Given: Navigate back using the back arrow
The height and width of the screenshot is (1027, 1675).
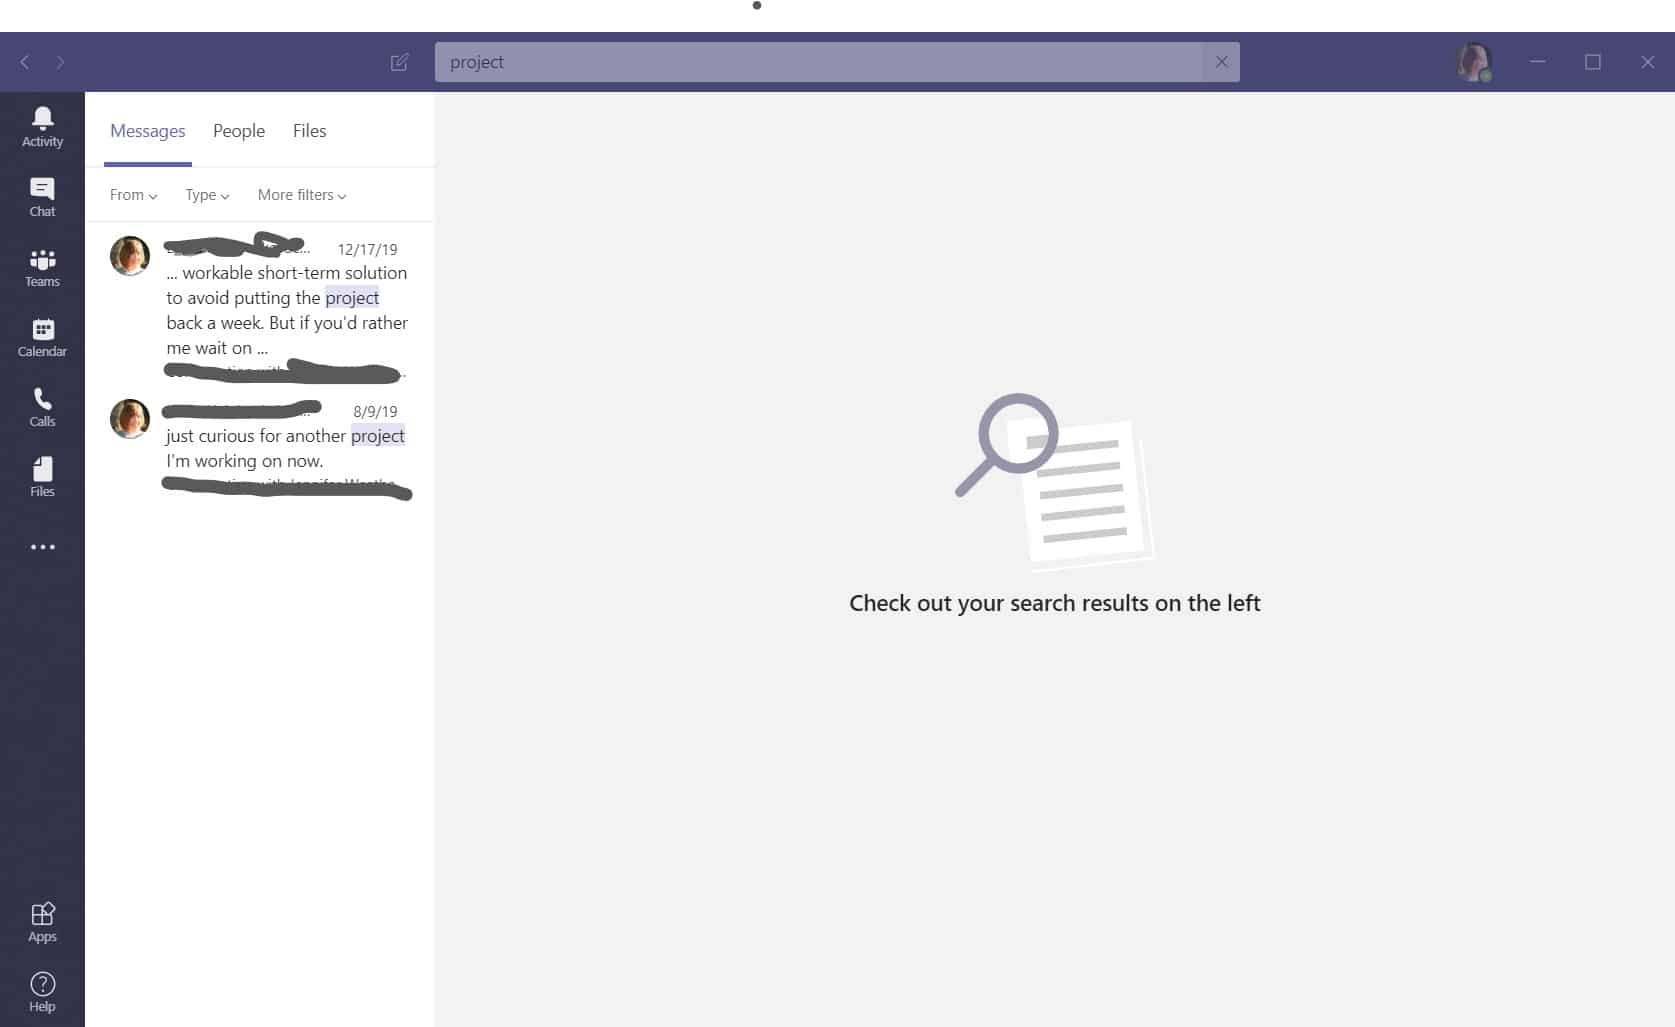Looking at the screenshot, I should point(24,62).
